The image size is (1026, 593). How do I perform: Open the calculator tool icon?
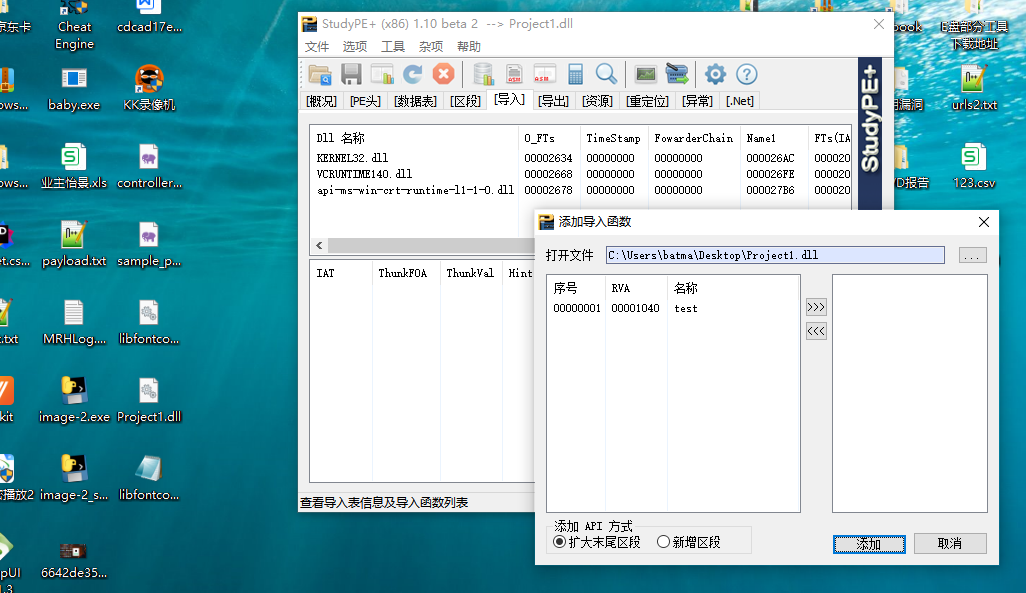click(x=575, y=75)
